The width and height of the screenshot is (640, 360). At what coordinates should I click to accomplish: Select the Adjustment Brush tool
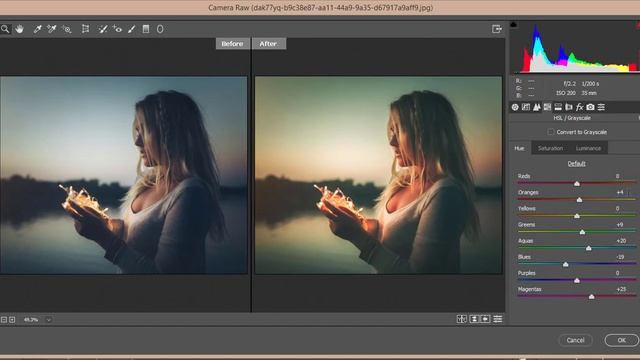[x=131, y=29]
